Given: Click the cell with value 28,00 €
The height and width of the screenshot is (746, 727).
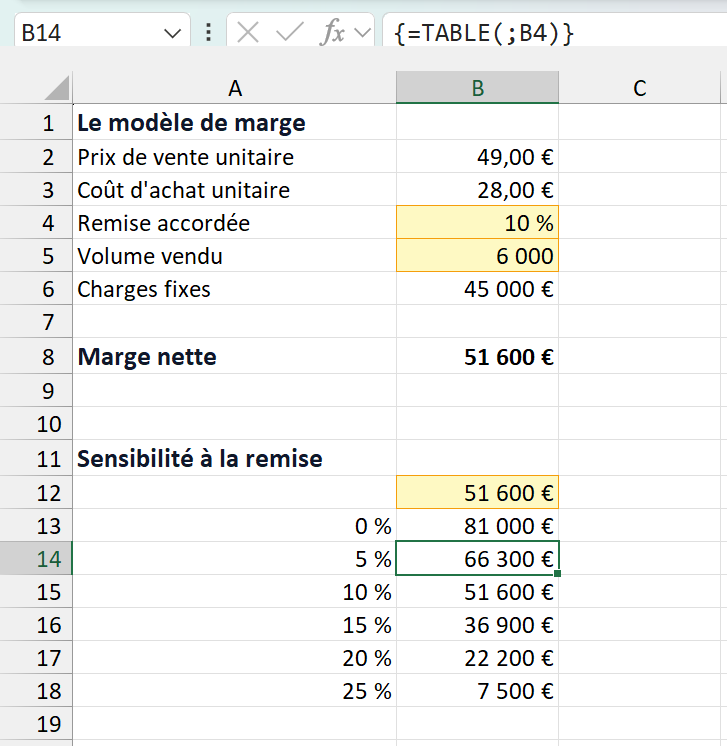Looking at the screenshot, I should (477, 190).
